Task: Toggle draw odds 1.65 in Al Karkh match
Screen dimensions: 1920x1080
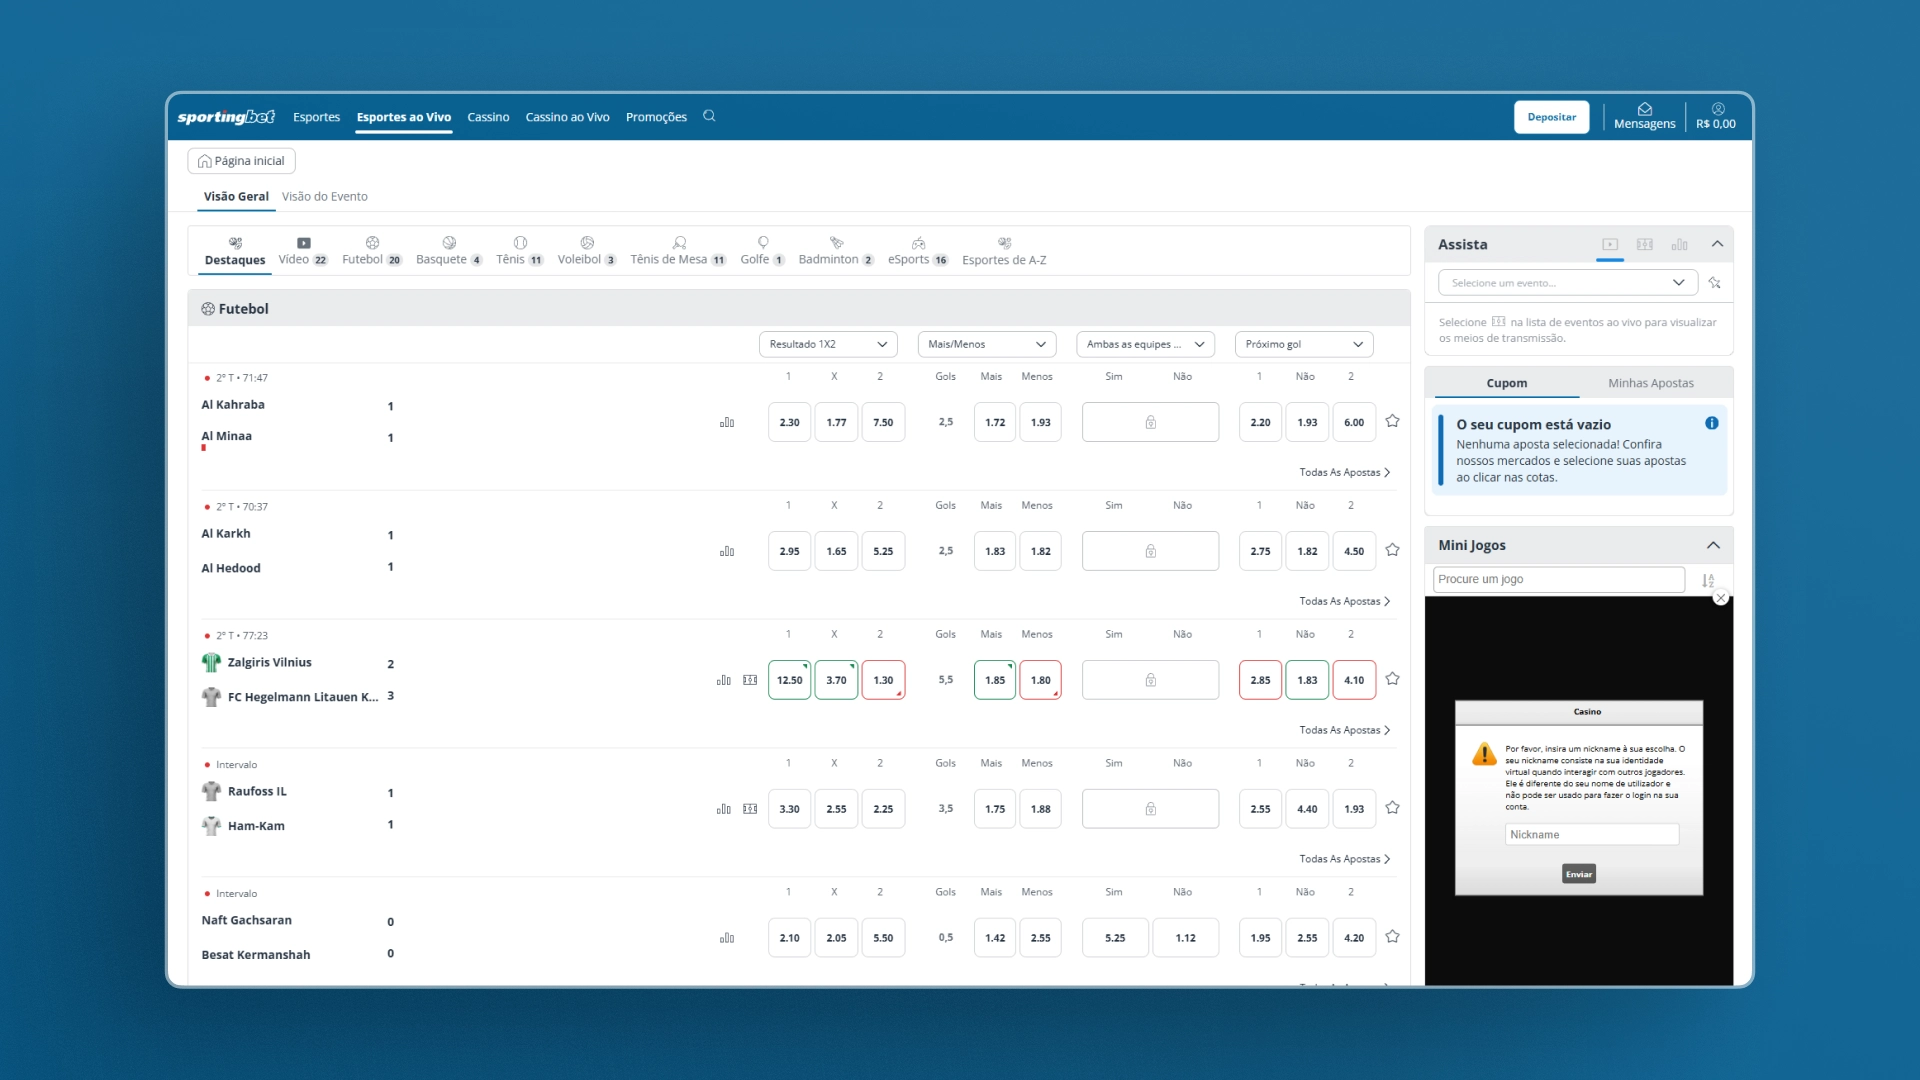Action: pos(836,551)
